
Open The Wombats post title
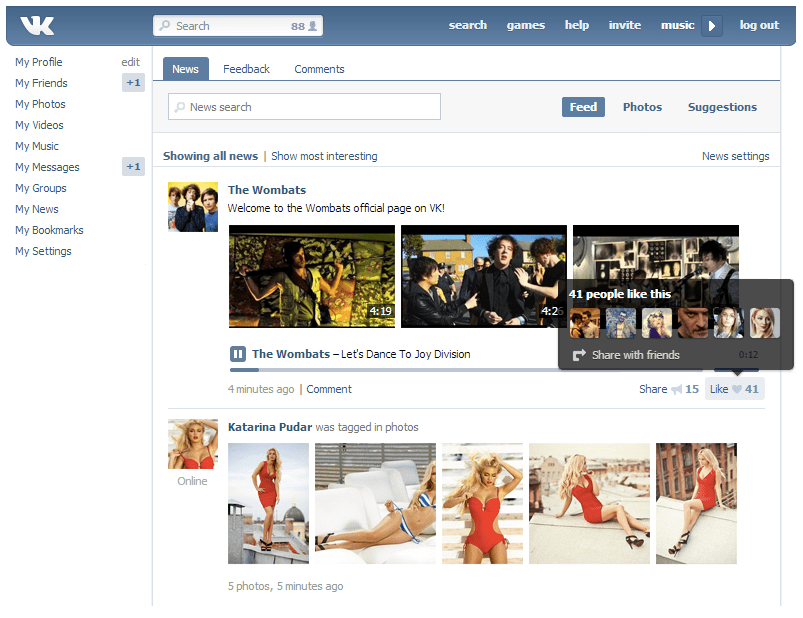pyautogui.click(x=267, y=190)
